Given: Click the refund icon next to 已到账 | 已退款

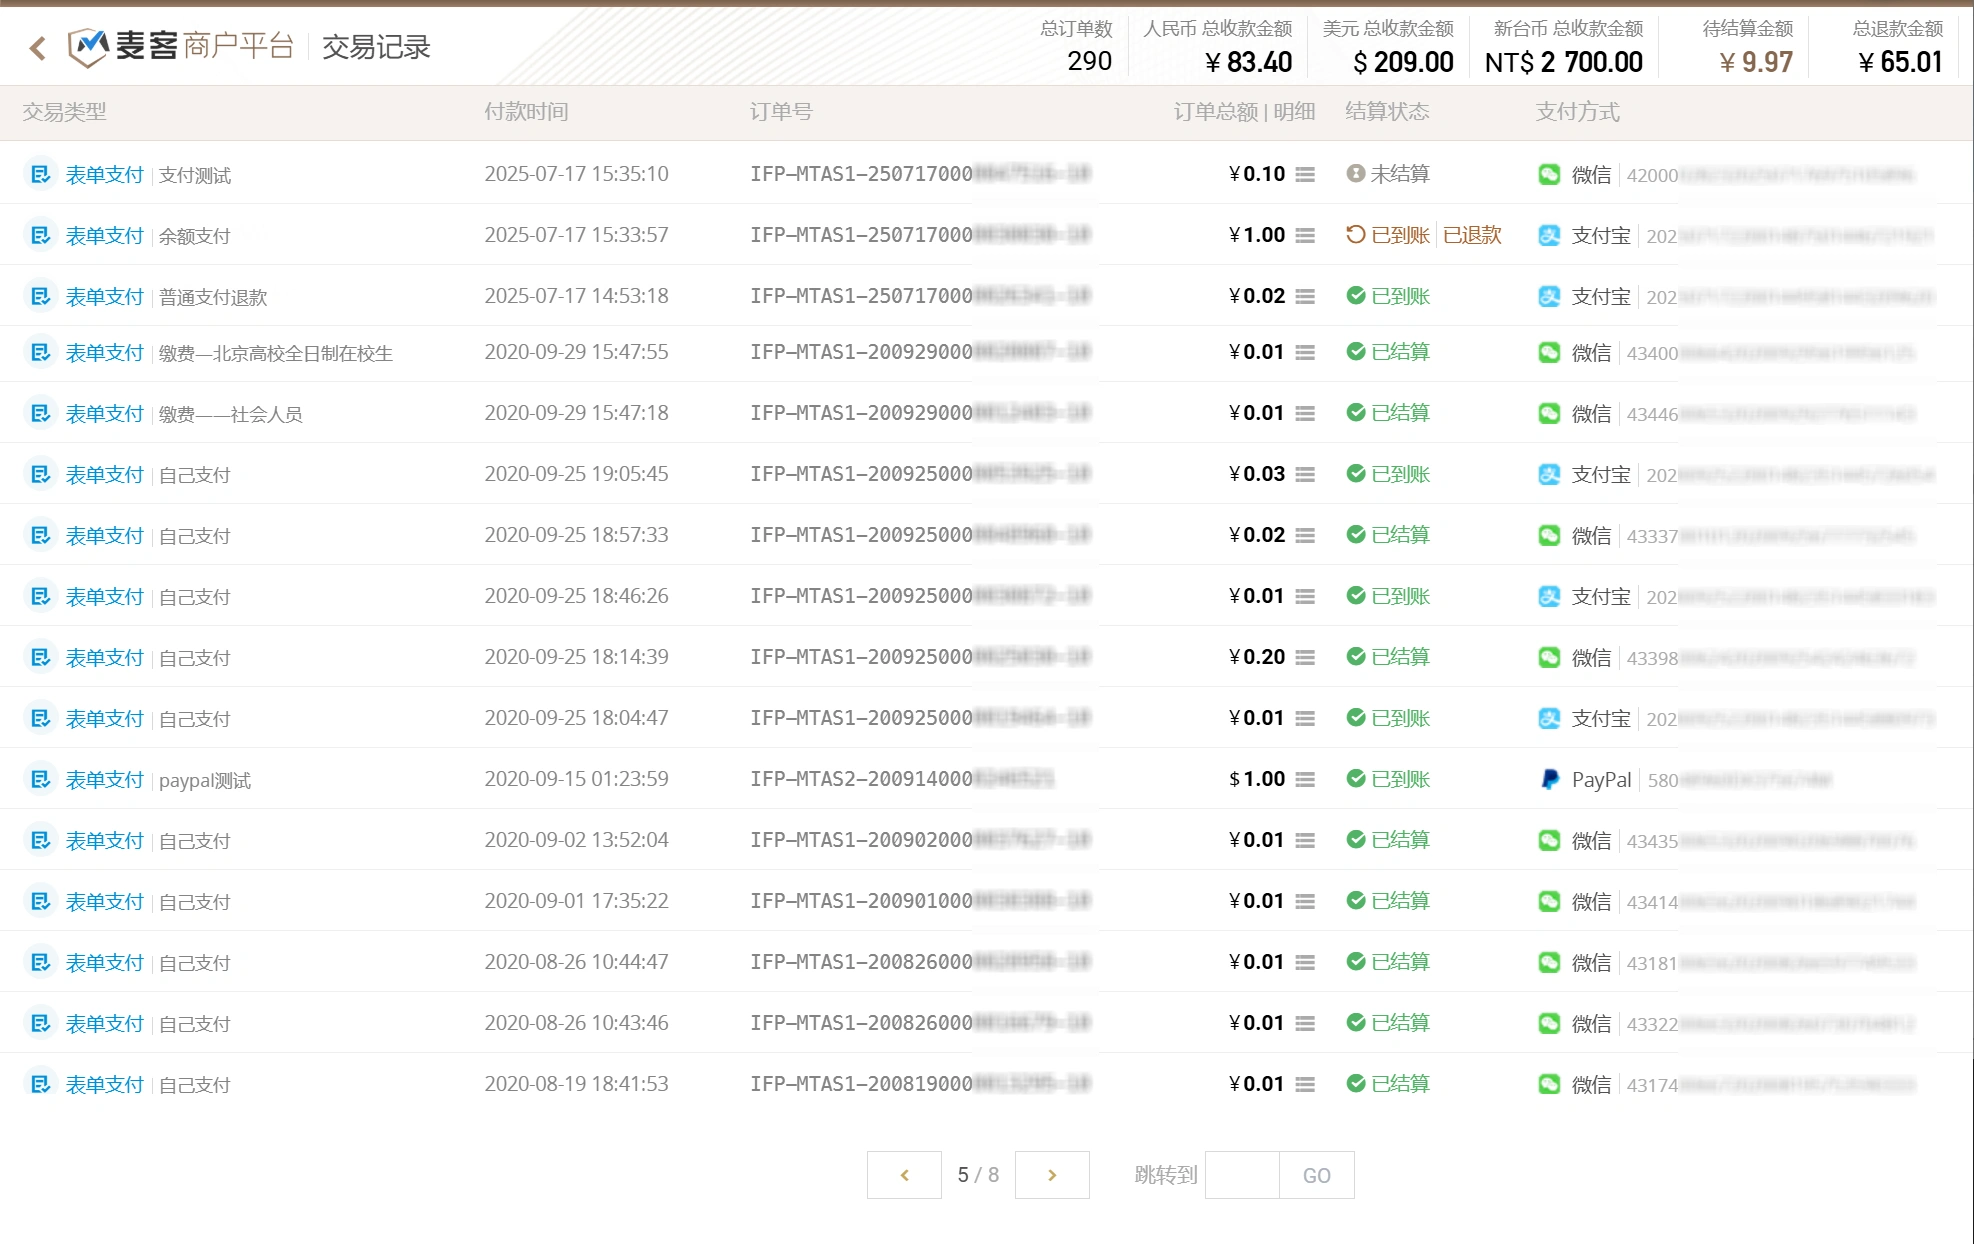Looking at the screenshot, I should click(x=1355, y=235).
